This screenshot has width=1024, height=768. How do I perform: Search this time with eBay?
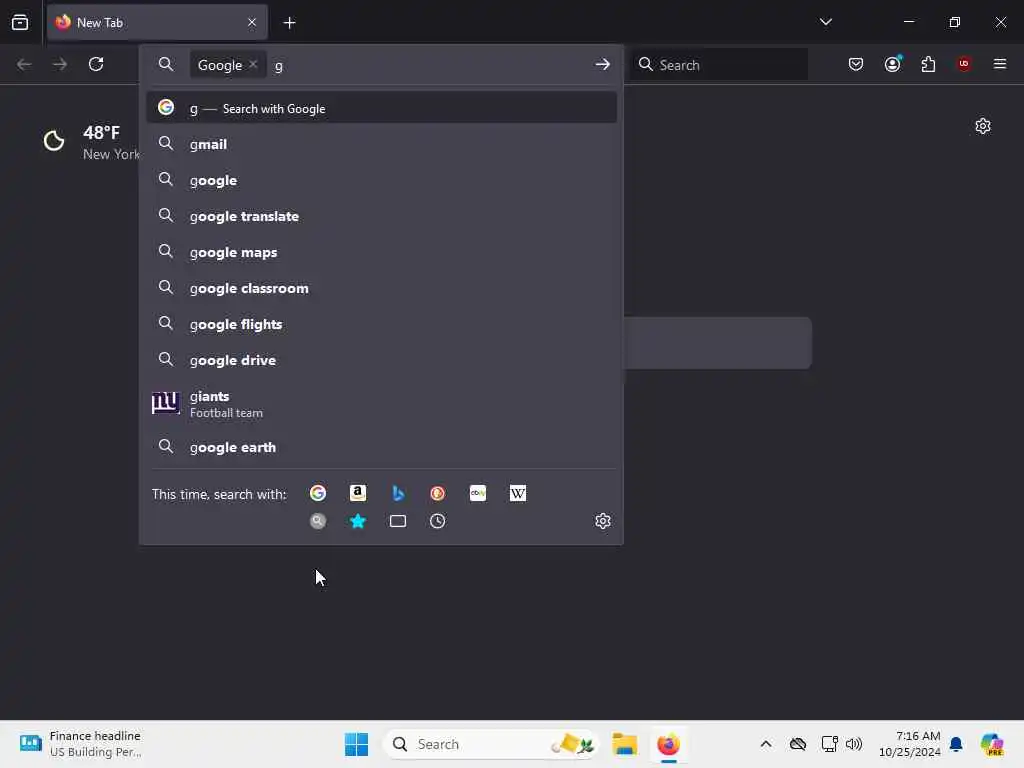pyautogui.click(x=478, y=493)
